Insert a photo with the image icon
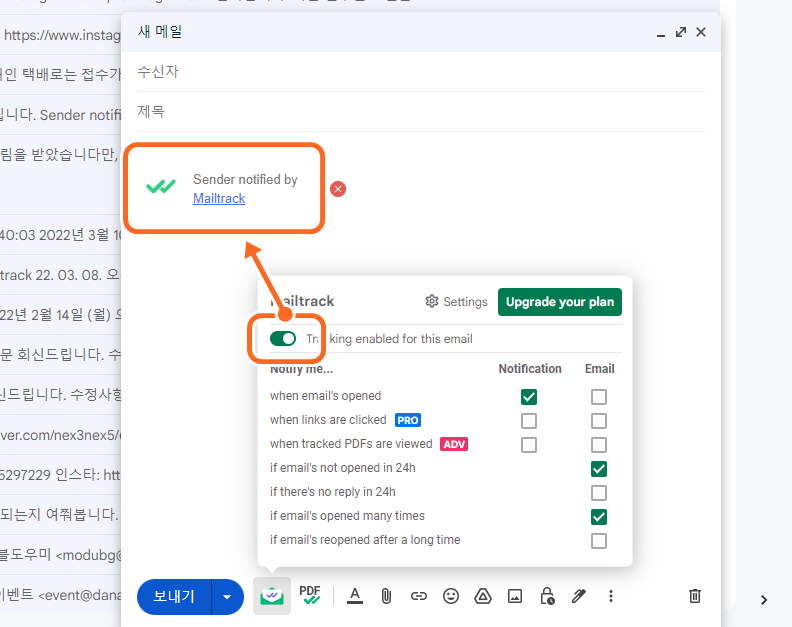 click(x=515, y=596)
